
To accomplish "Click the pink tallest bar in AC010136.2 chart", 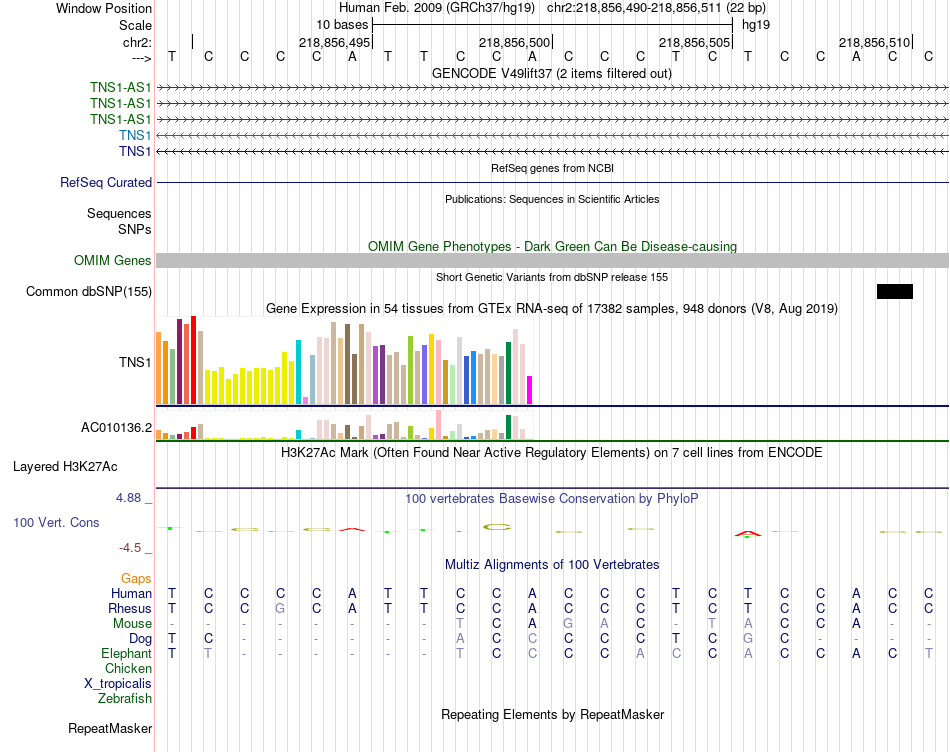I will 439,425.
